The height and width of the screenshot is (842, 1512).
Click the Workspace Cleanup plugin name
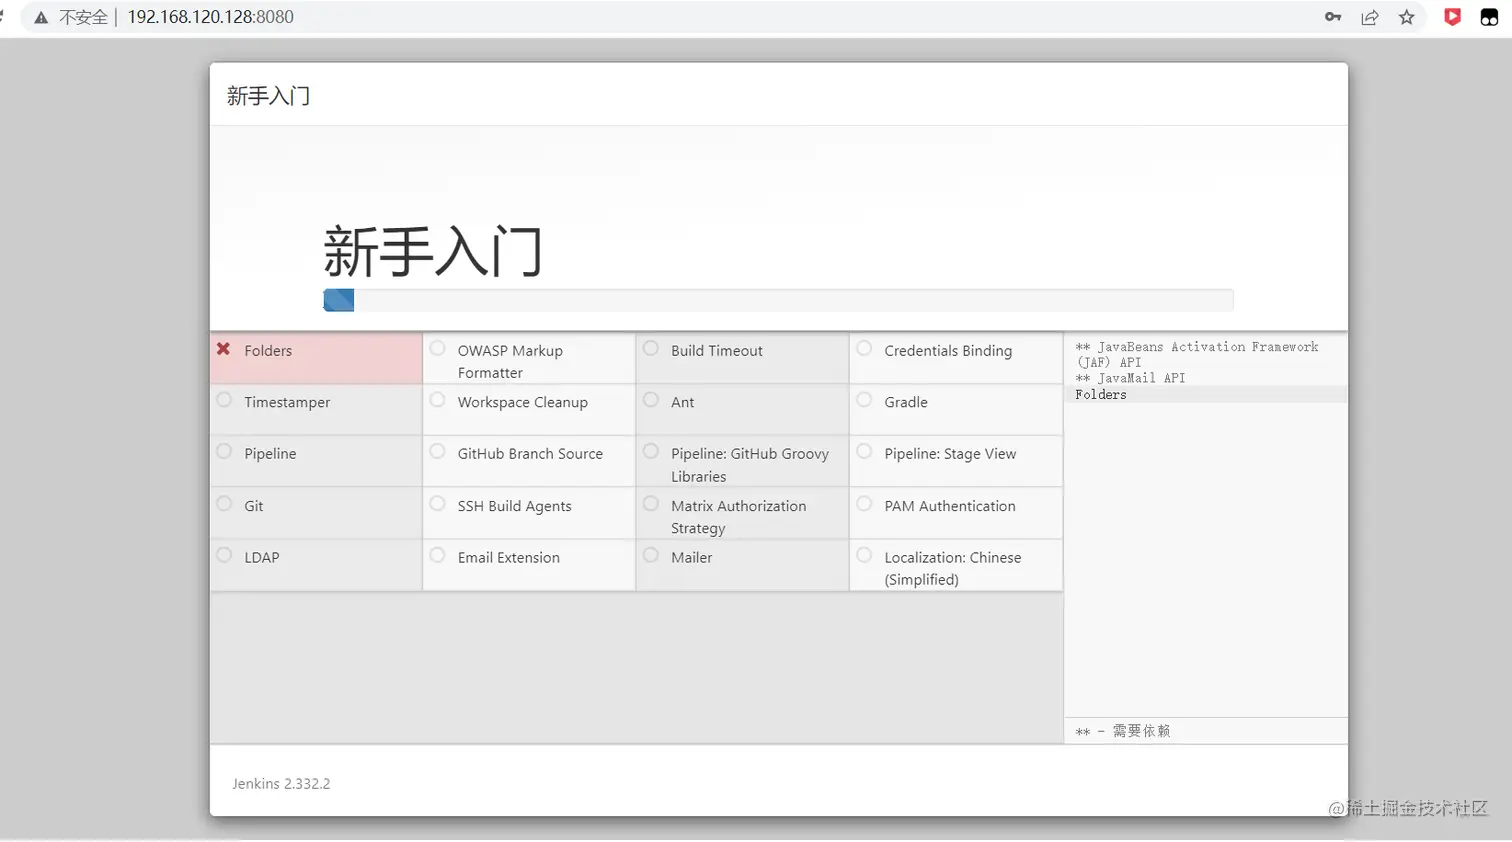(x=523, y=402)
